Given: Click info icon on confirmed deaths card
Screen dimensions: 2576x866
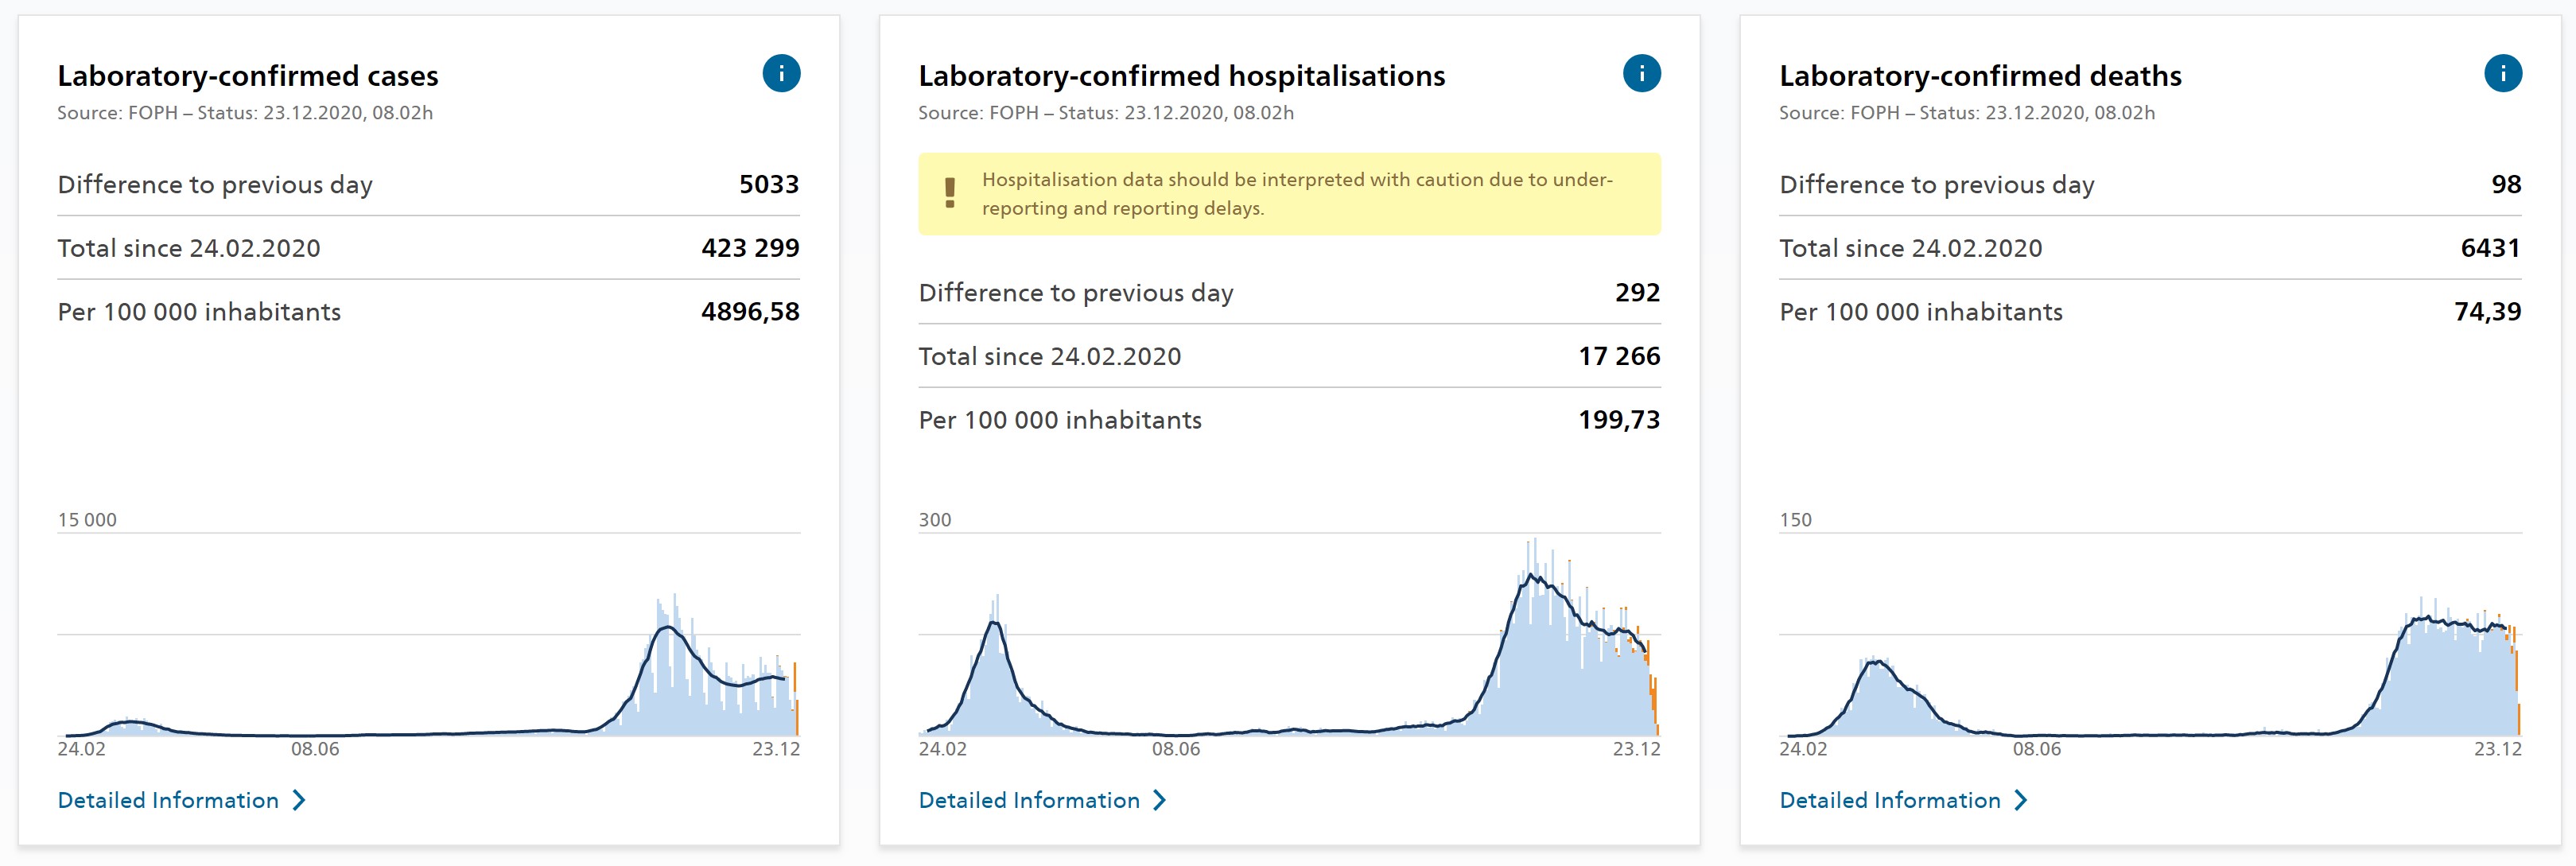Looking at the screenshot, I should 2502,73.
